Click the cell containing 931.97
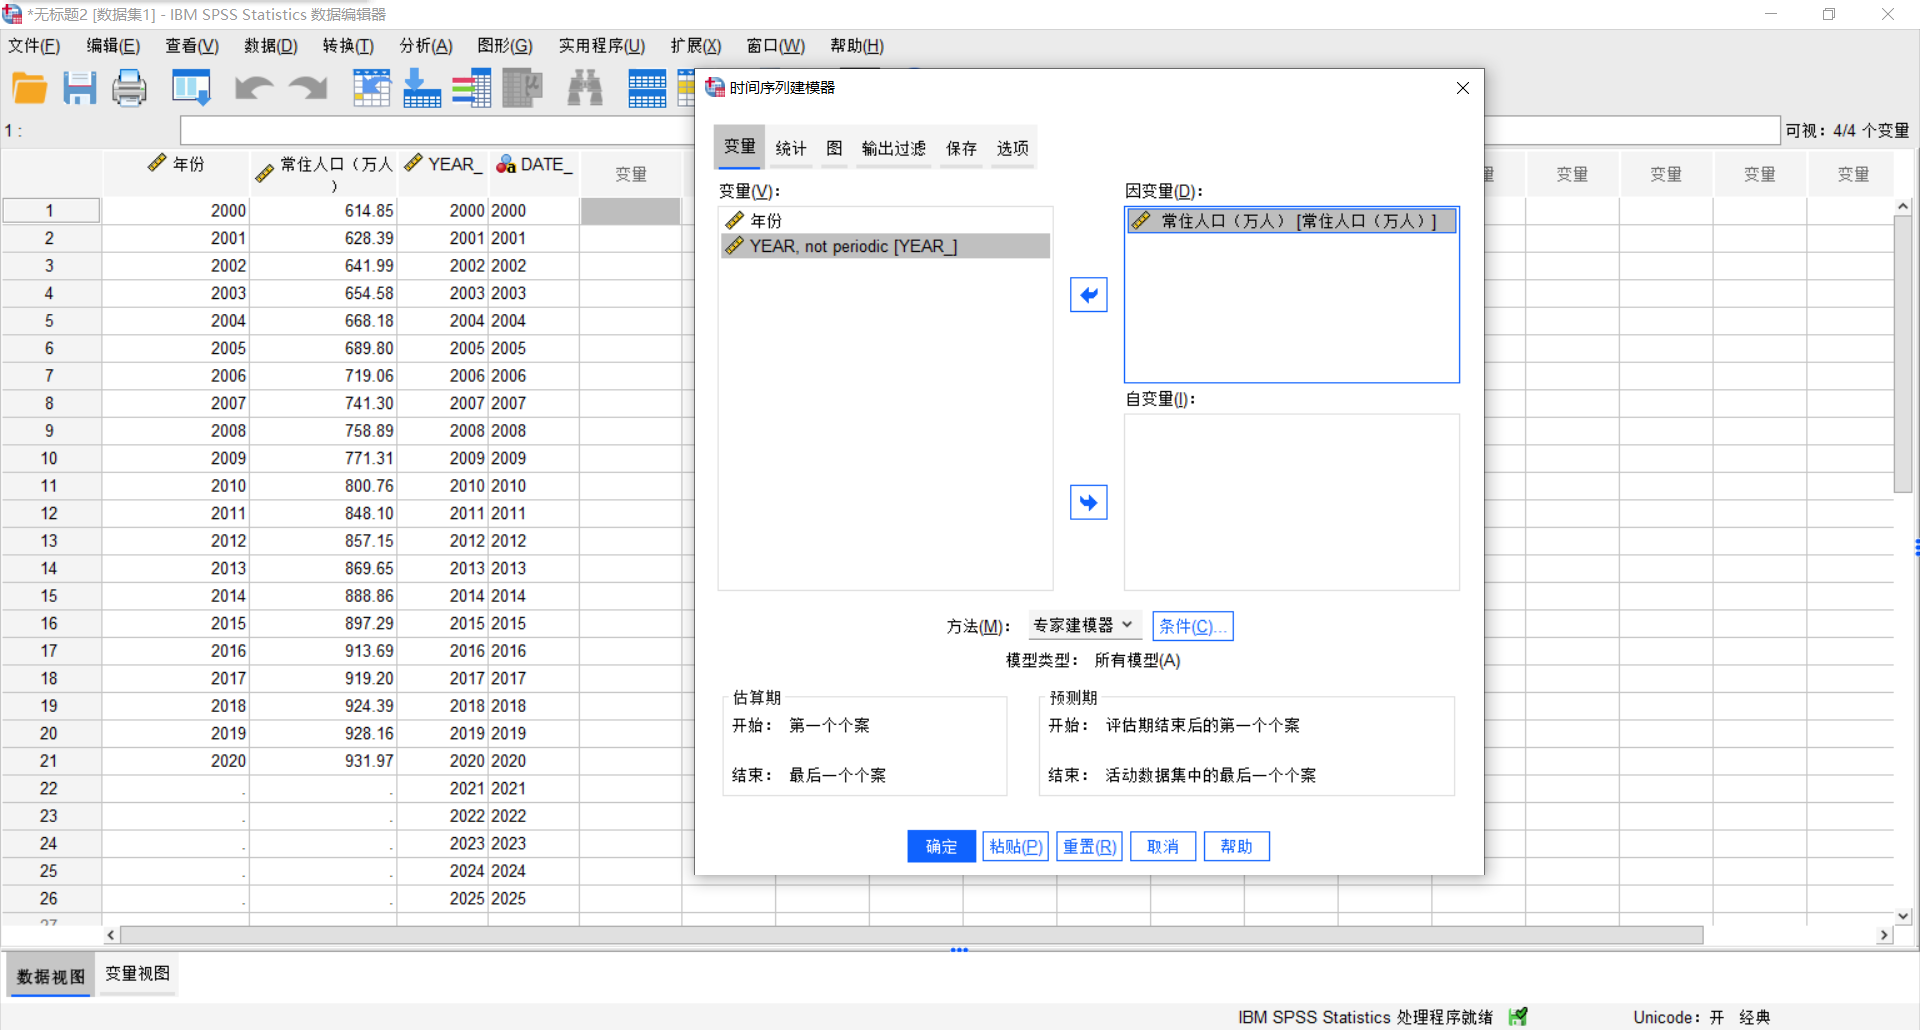Screen dimensions: 1920x1030 tap(324, 761)
